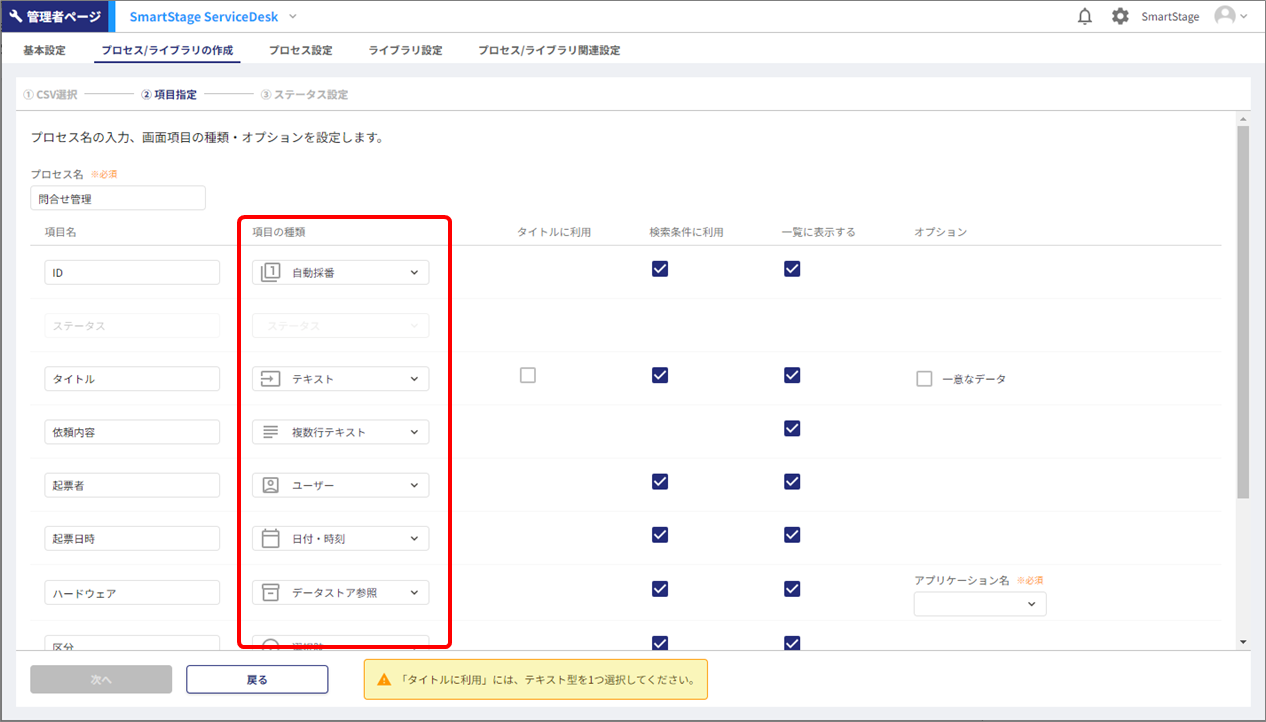Screen dimensions: 1266x722
Task: Expand the アプリケーション名 dropdown
Action: click(x=980, y=604)
